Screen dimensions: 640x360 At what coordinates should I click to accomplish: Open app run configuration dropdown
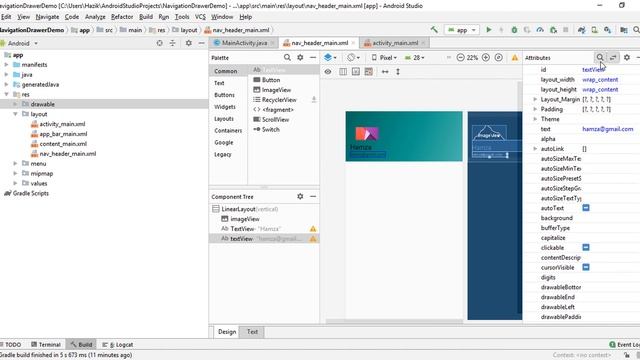(x=462, y=30)
